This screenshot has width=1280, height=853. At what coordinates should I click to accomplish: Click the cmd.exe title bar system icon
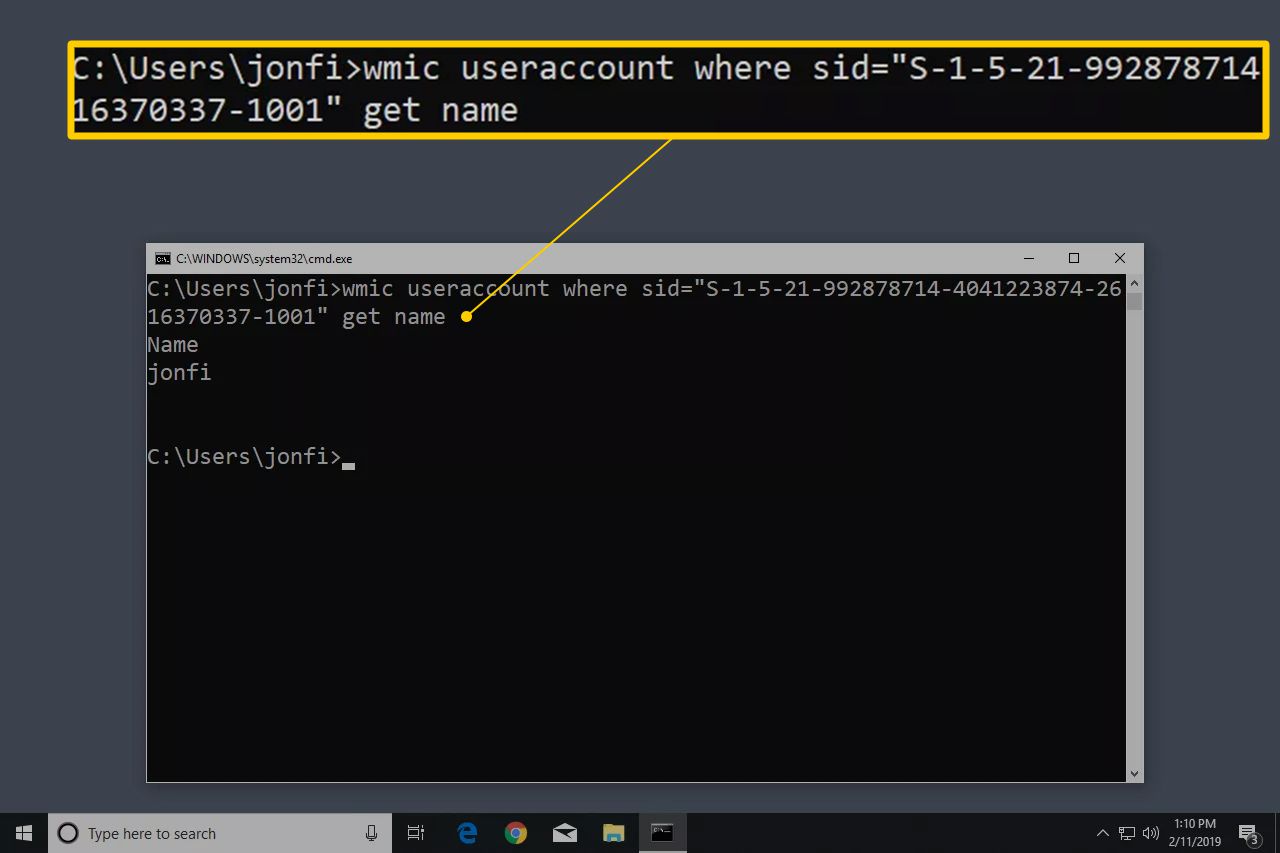(x=162, y=258)
